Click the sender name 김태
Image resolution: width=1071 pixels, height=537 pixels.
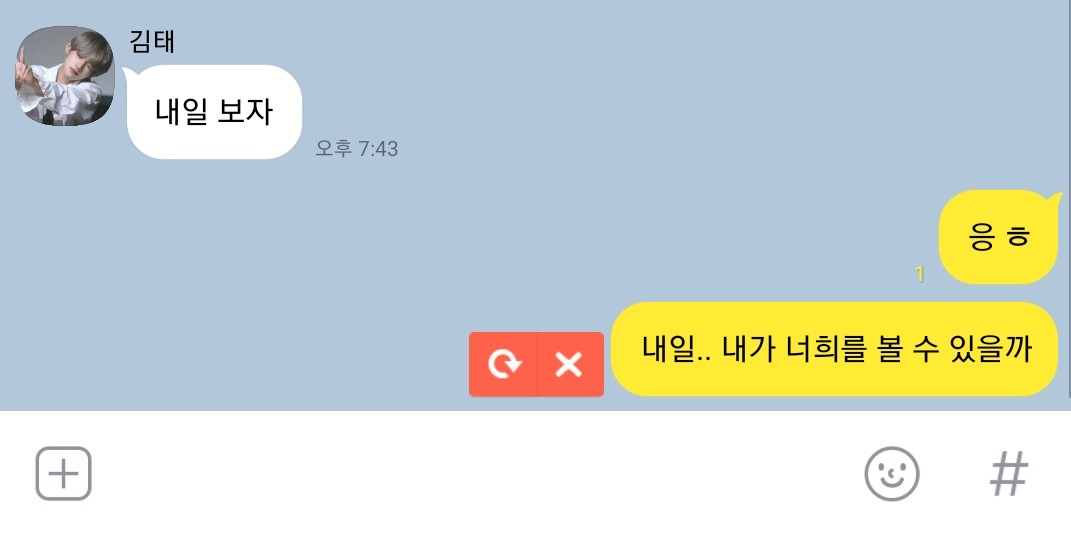coord(152,42)
